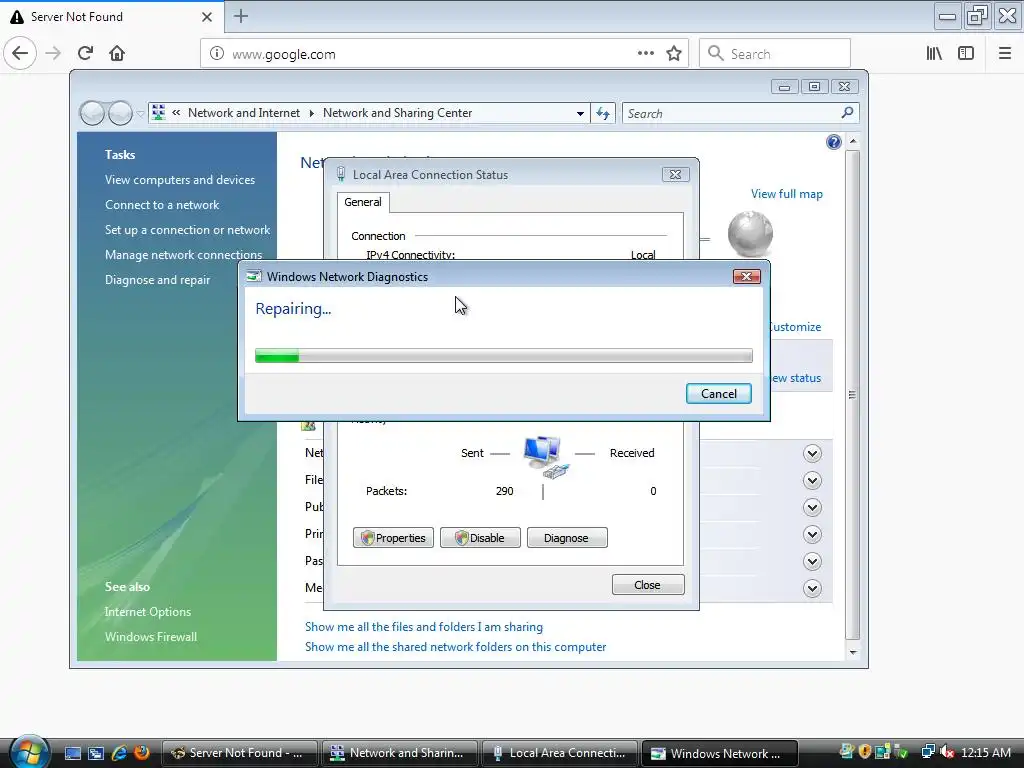Open Internet Options under See also

148,612
